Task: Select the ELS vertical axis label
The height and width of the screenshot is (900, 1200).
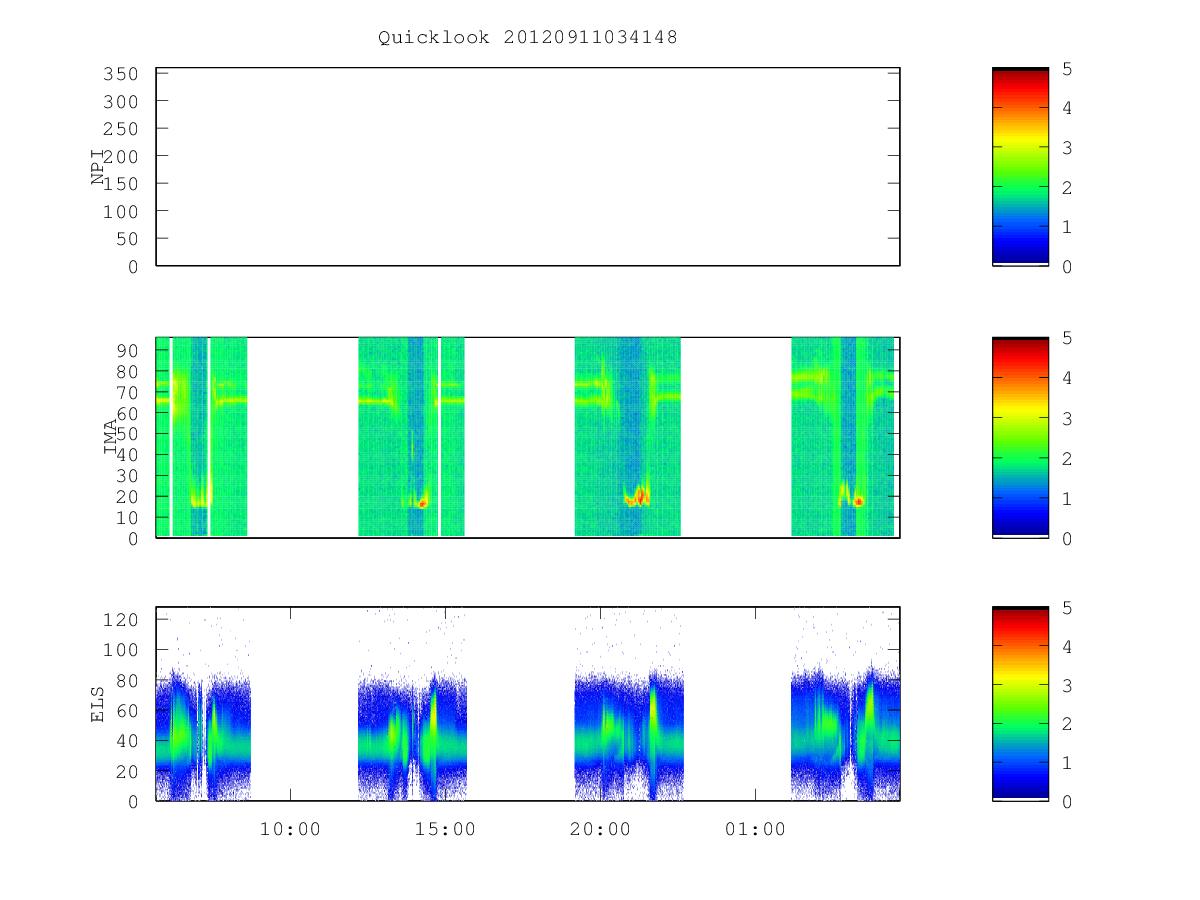Action: coord(98,704)
